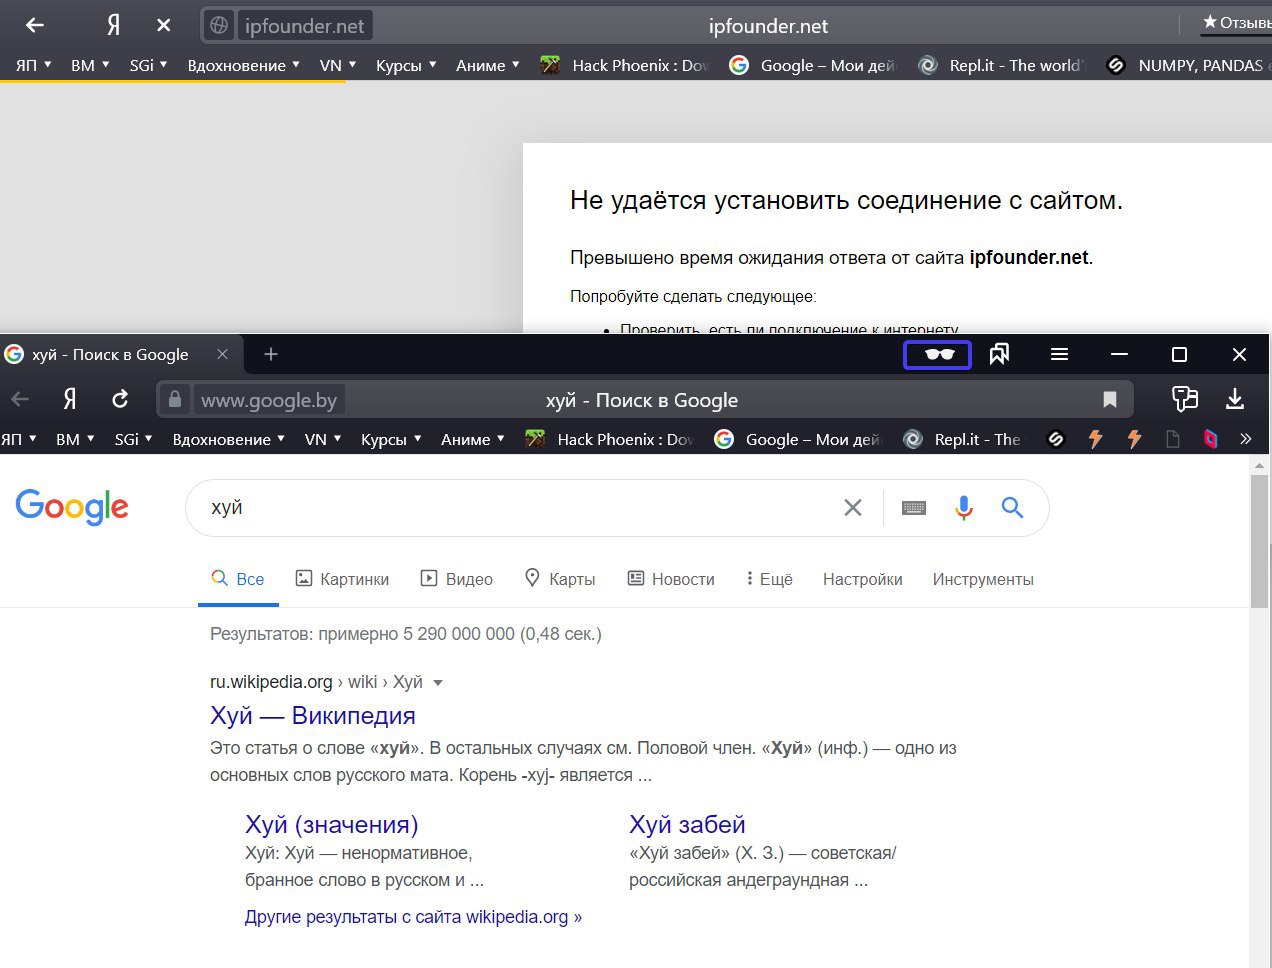1272x968 pixels.
Task: Open Yandex home in ipfounder.net window
Action: point(113,25)
